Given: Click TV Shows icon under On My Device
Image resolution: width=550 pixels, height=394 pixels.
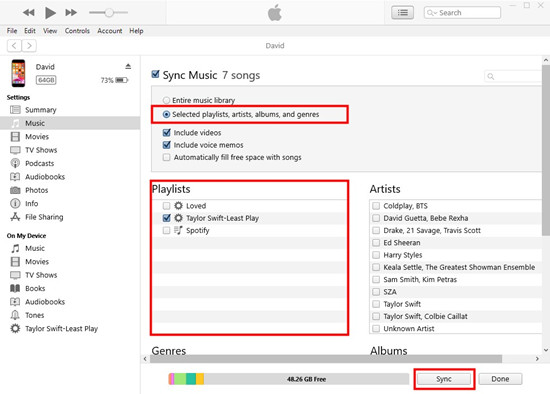Looking at the screenshot, I should point(15,275).
